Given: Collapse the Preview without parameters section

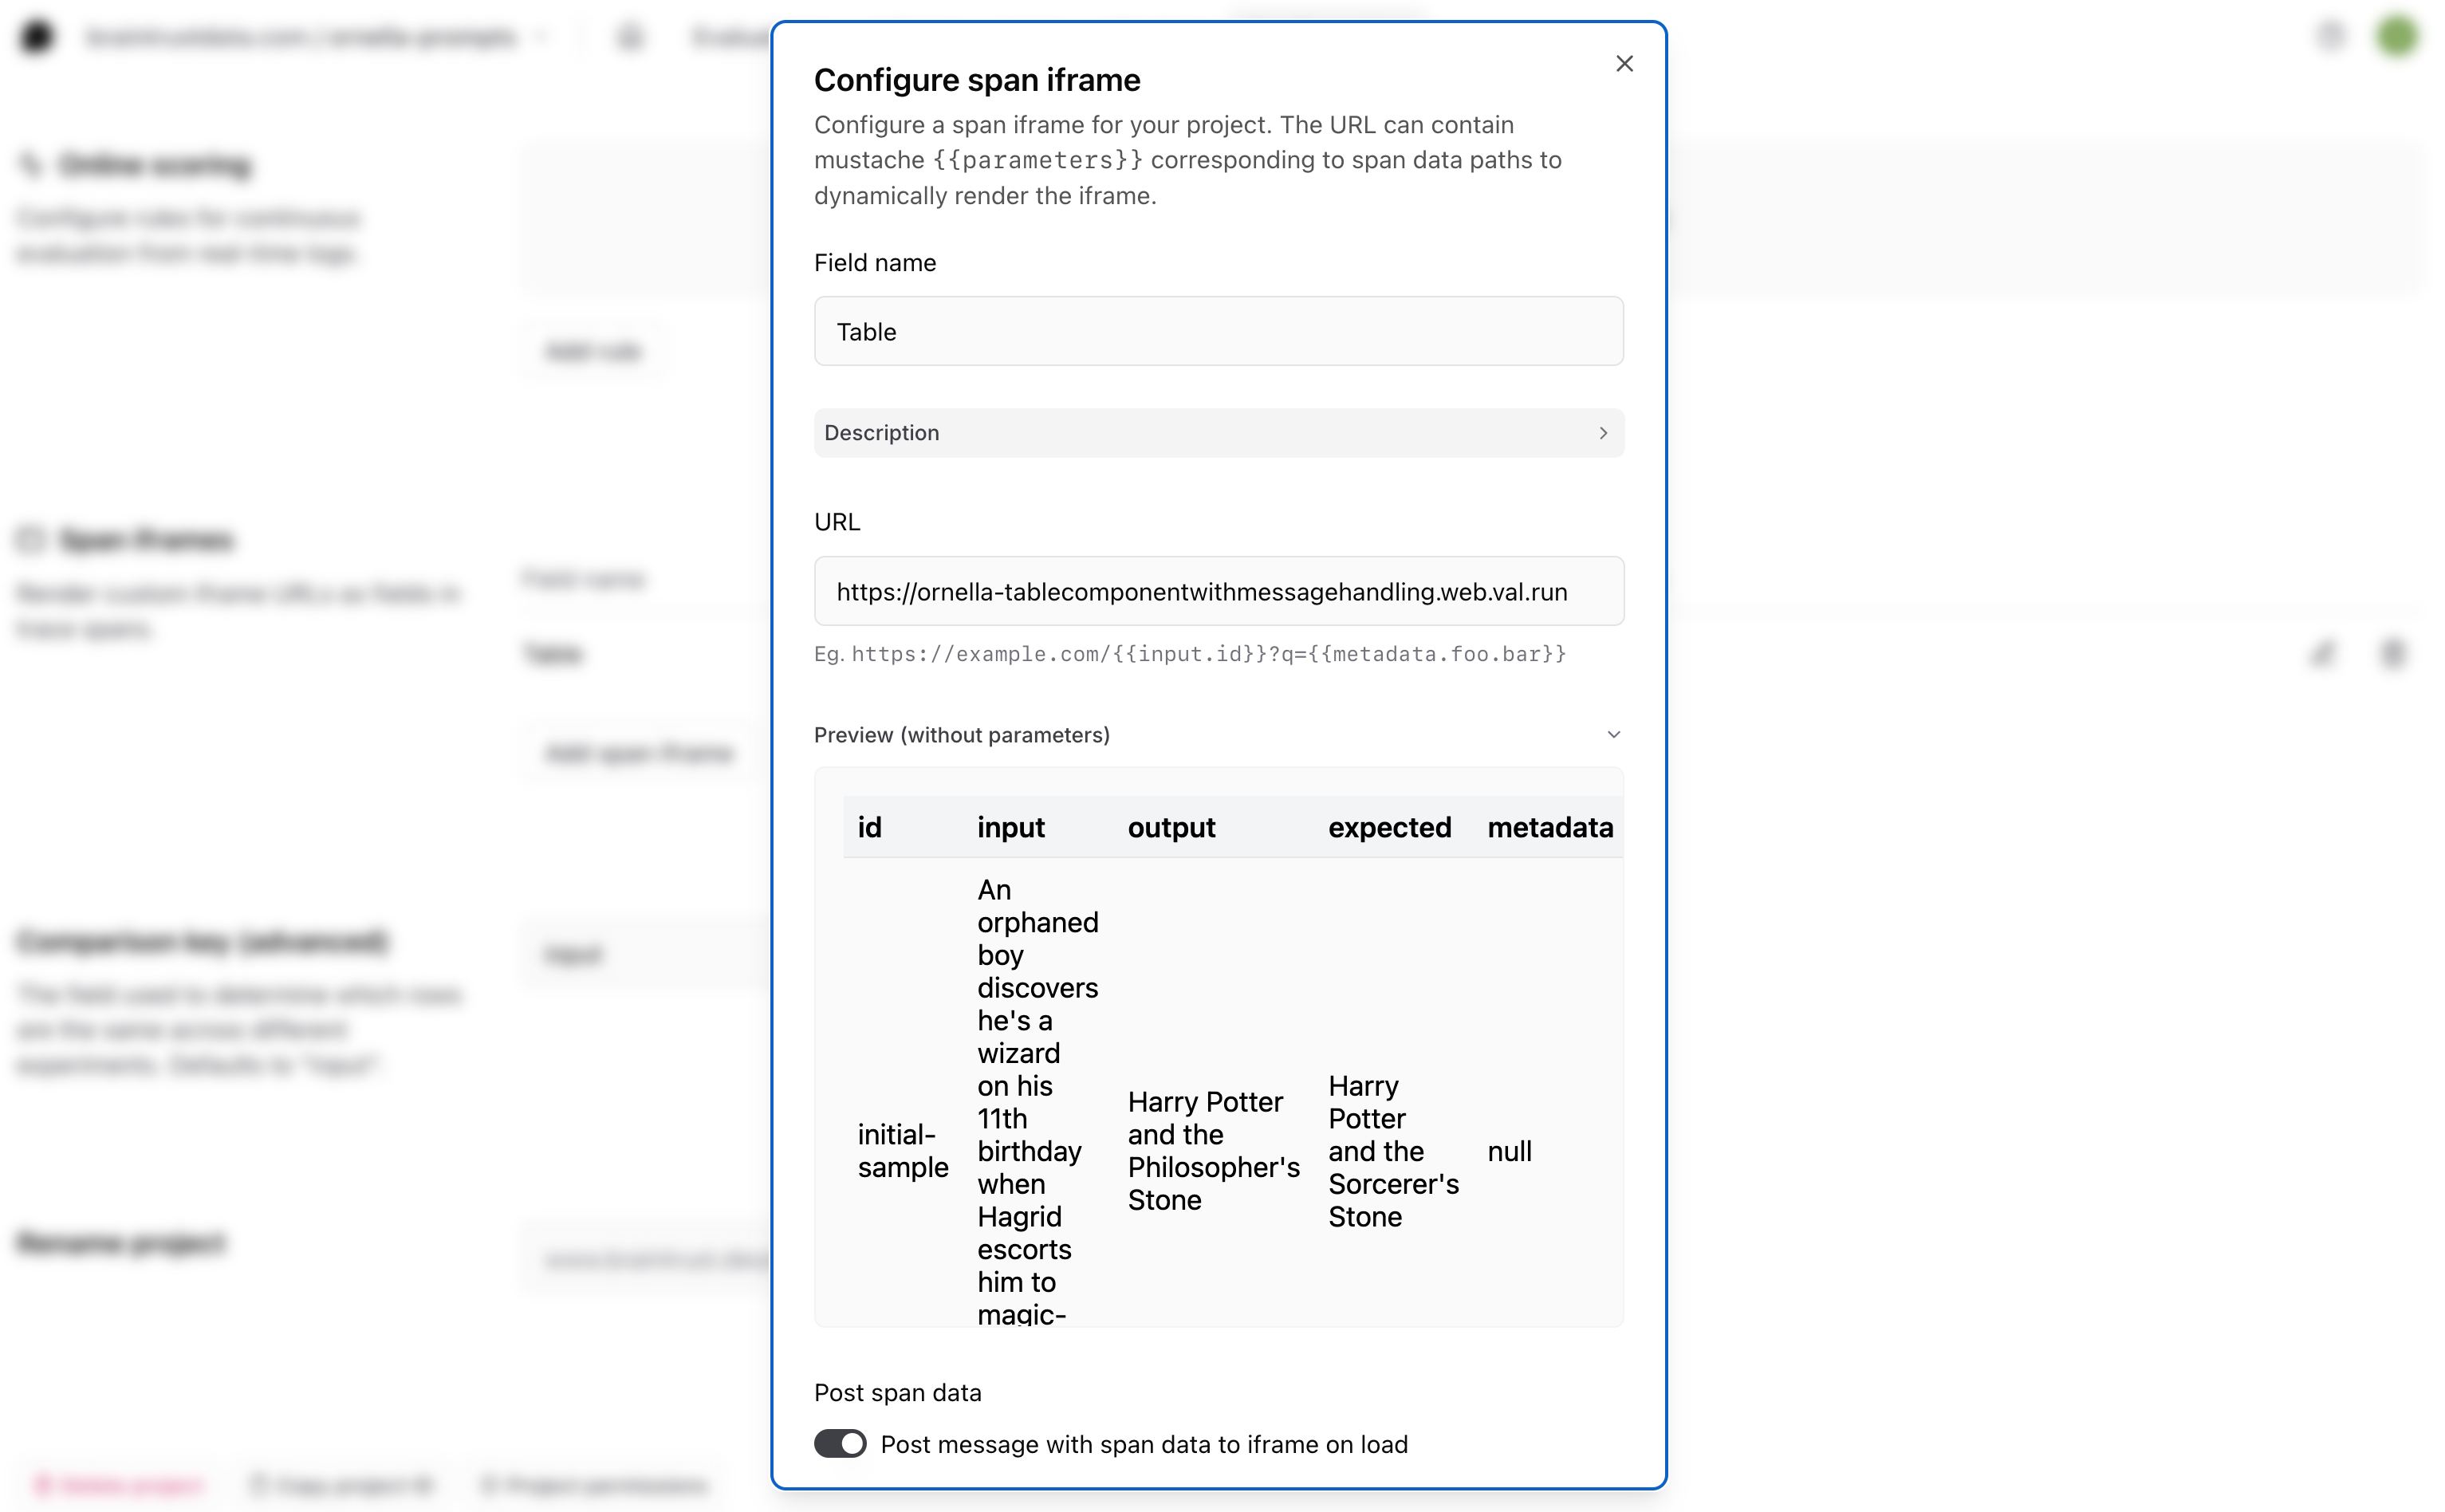Looking at the screenshot, I should (1614, 734).
